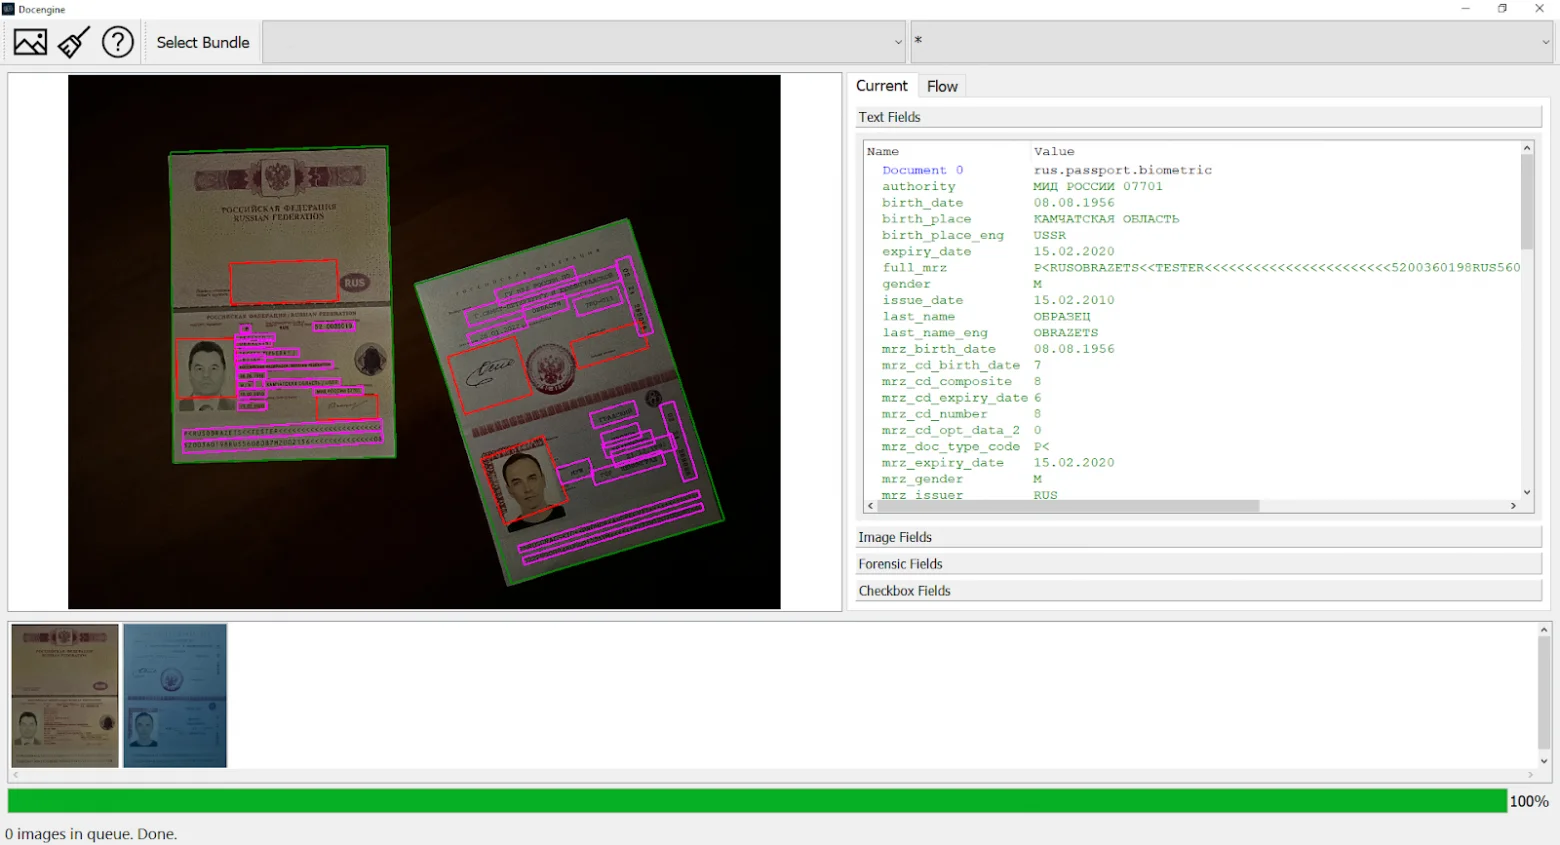Click the text fields horizontal scrollbar thumb

click(1068, 506)
